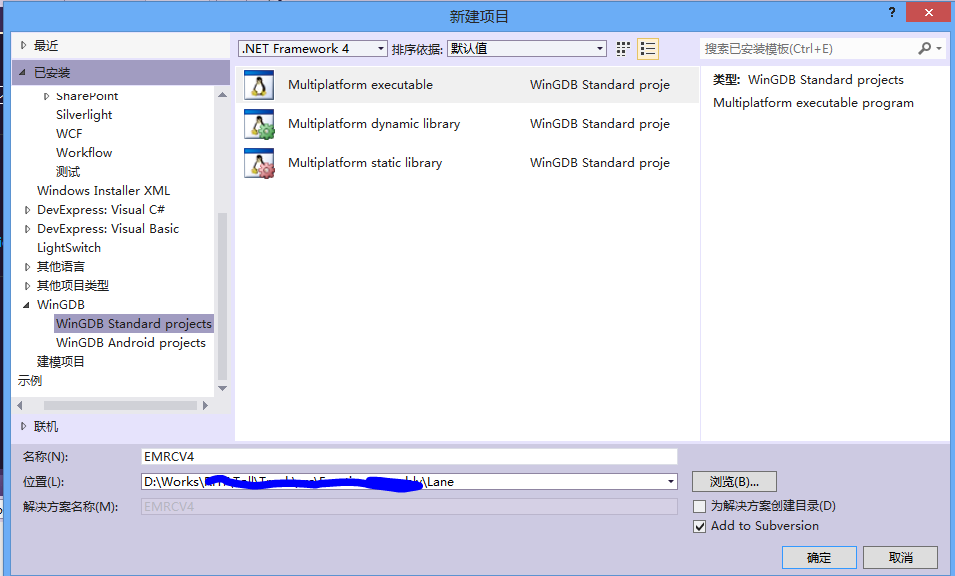Image resolution: width=955 pixels, height=576 pixels.
Task: Select WinGDB Android projects
Action: pyautogui.click(x=131, y=343)
